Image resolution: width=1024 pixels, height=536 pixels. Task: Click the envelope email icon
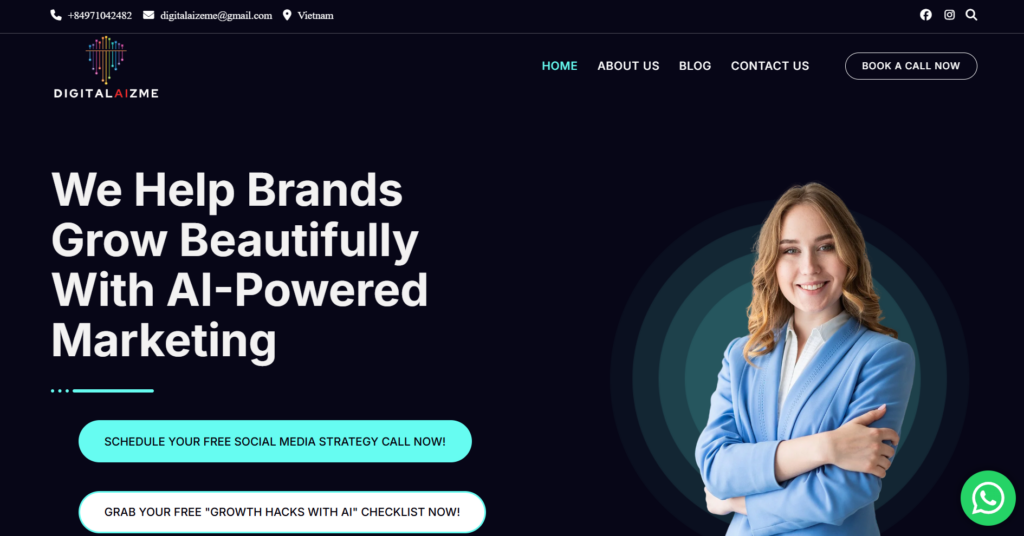(149, 15)
